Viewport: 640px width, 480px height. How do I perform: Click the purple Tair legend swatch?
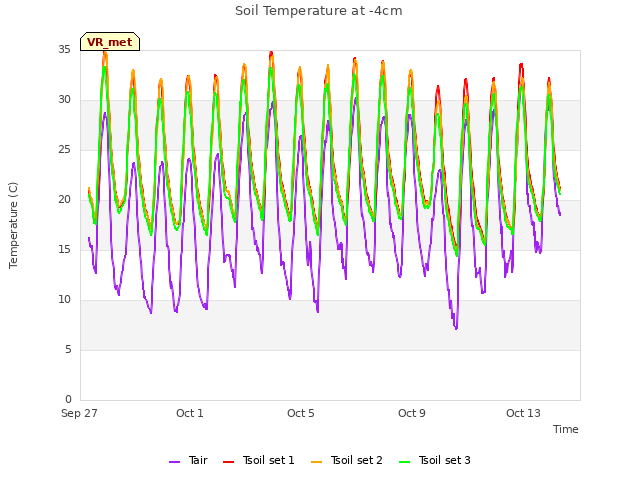point(175,461)
